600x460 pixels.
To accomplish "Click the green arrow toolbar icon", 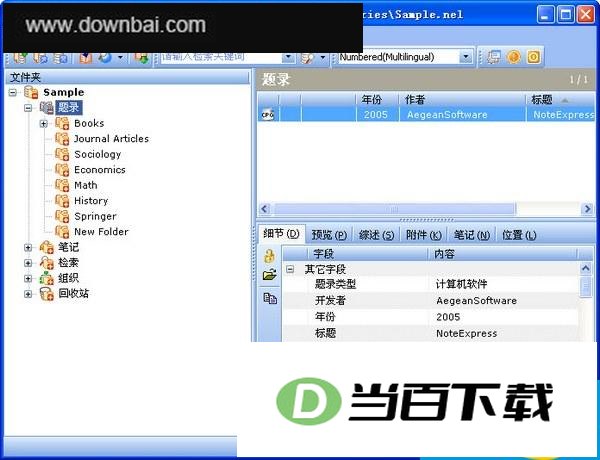I will point(142,58).
